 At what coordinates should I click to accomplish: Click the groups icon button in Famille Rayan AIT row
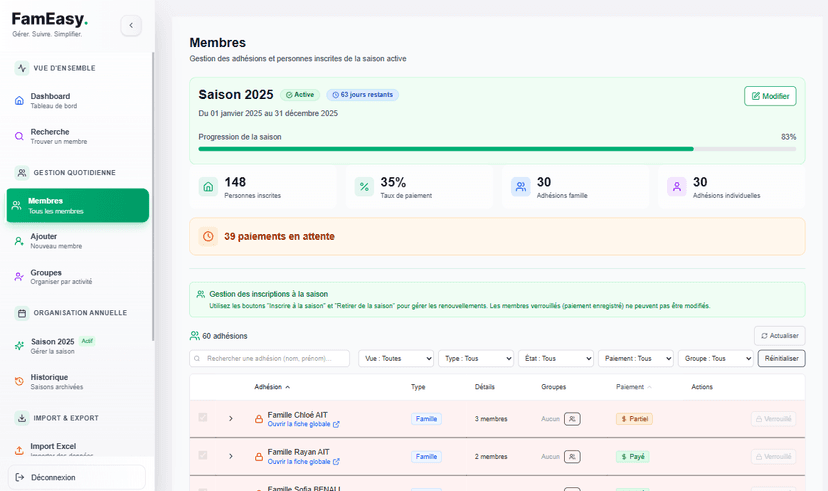(572, 457)
